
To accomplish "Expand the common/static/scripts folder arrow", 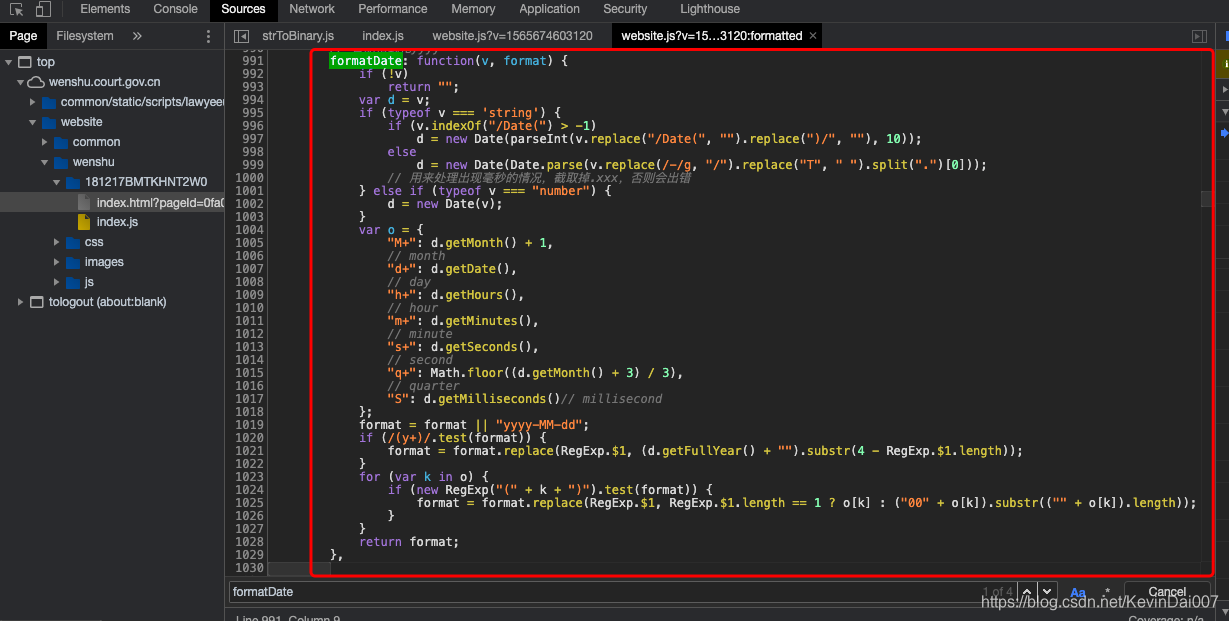I will (33, 102).
